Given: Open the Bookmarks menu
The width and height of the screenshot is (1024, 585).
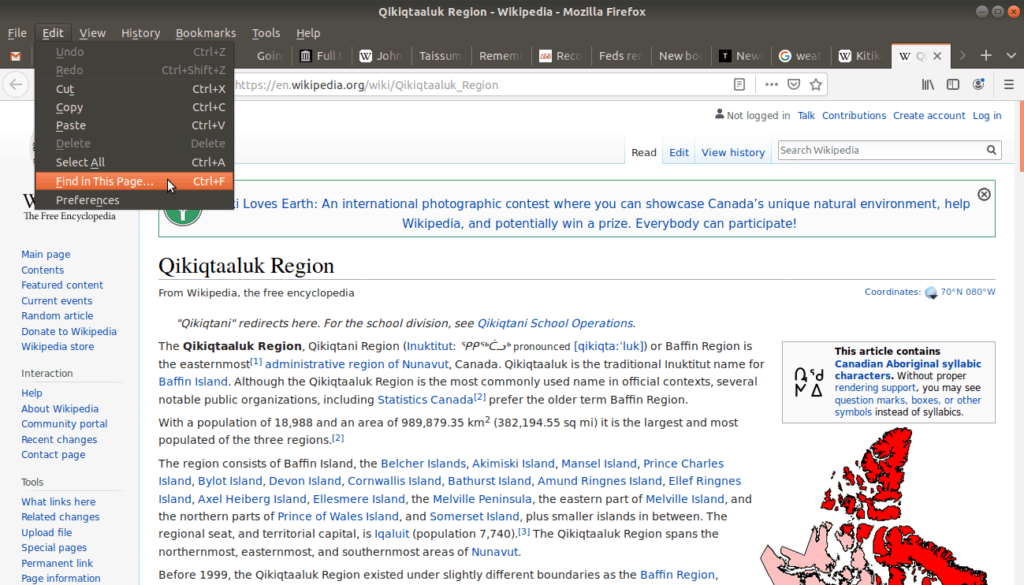Looking at the screenshot, I should [x=206, y=33].
